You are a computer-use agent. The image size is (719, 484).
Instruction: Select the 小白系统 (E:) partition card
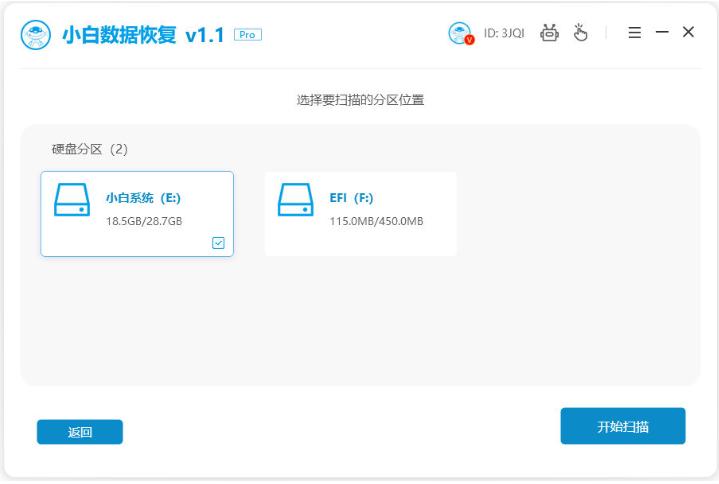pyautogui.click(x=137, y=214)
